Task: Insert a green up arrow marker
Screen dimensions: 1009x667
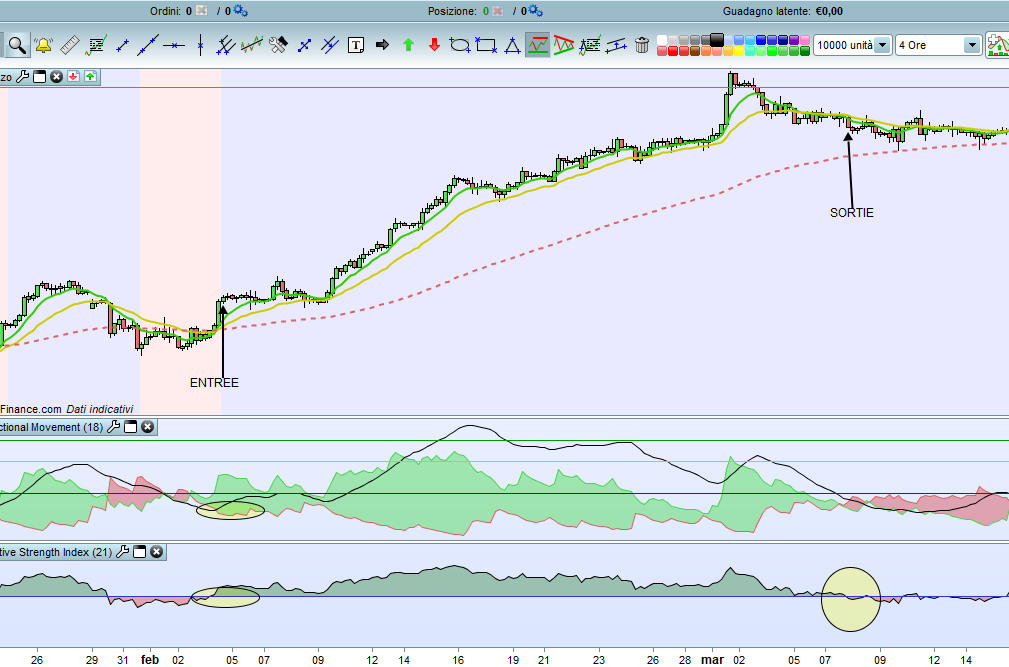Action: [408, 45]
